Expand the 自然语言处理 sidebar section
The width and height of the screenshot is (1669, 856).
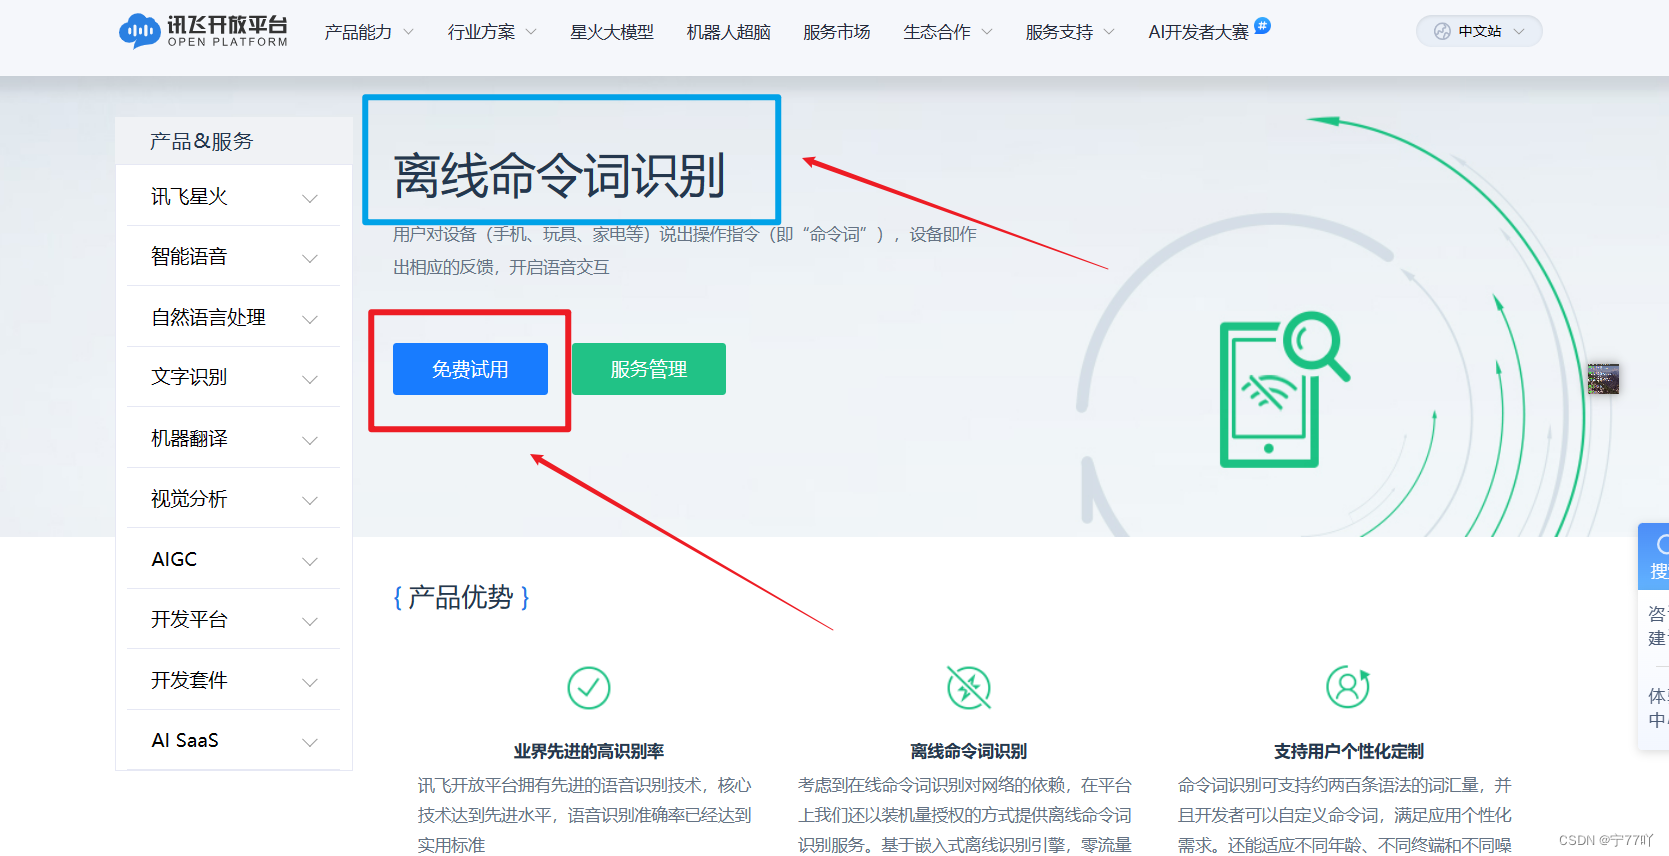(234, 318)
